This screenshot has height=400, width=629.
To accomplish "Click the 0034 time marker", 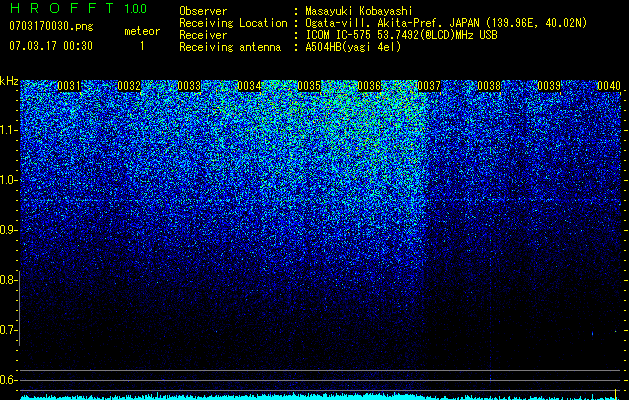I will point(249,86).
